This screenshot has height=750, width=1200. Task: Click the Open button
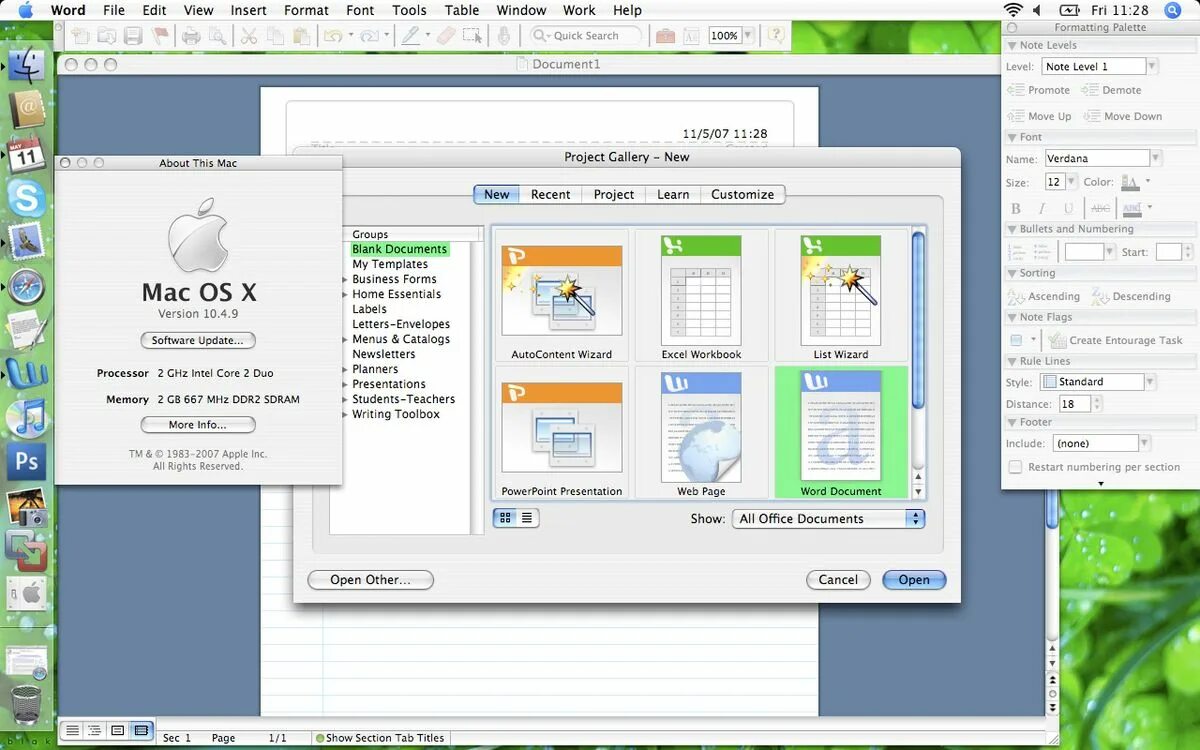(x=914, y=580)
